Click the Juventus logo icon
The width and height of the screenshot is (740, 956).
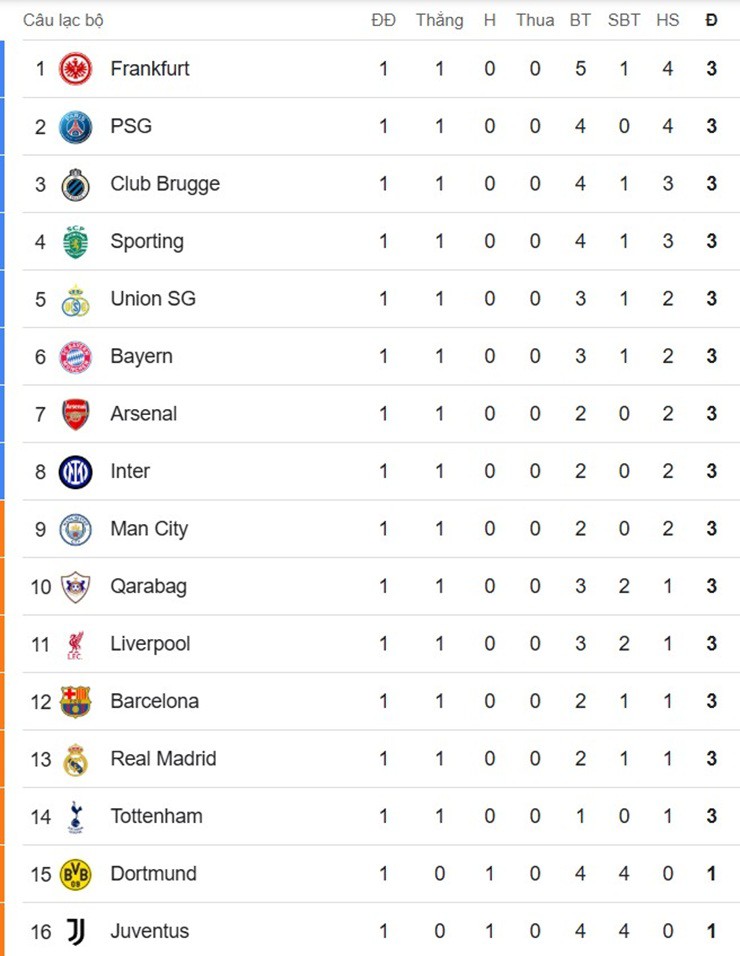[75, 932]
